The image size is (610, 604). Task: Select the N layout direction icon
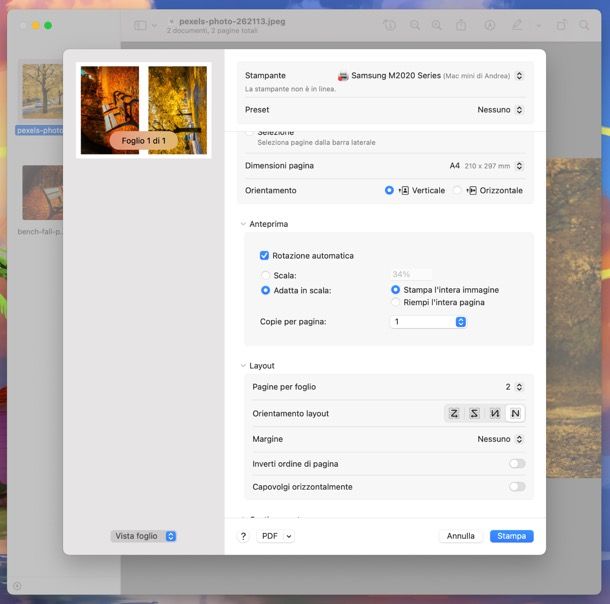point(515,413)
